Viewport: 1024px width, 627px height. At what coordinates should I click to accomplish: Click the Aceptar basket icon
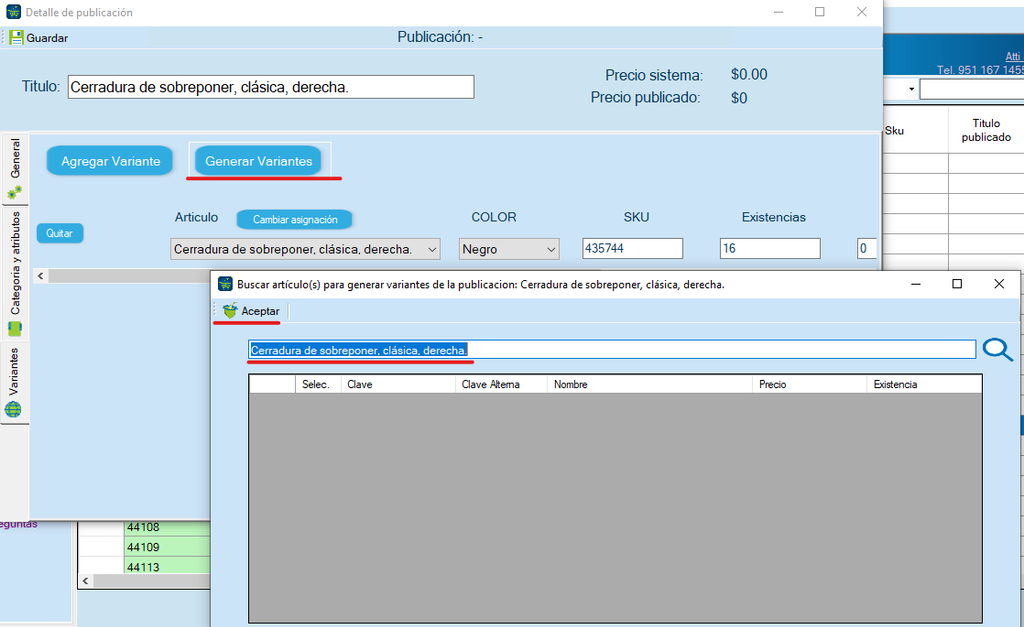[x=230, y=311]
